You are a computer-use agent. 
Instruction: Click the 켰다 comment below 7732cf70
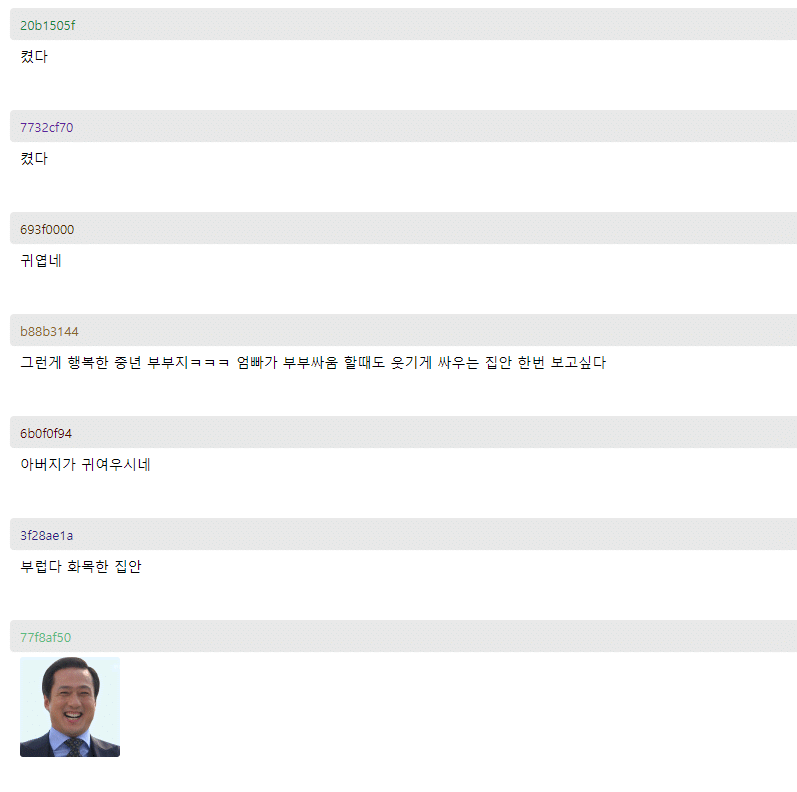coord(34,159)
